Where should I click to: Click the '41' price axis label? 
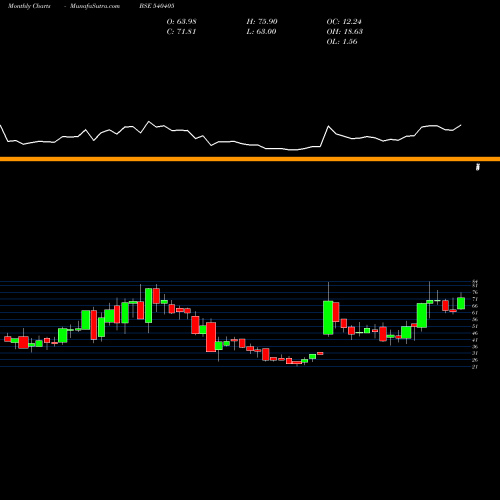click(x=475, y=340)
